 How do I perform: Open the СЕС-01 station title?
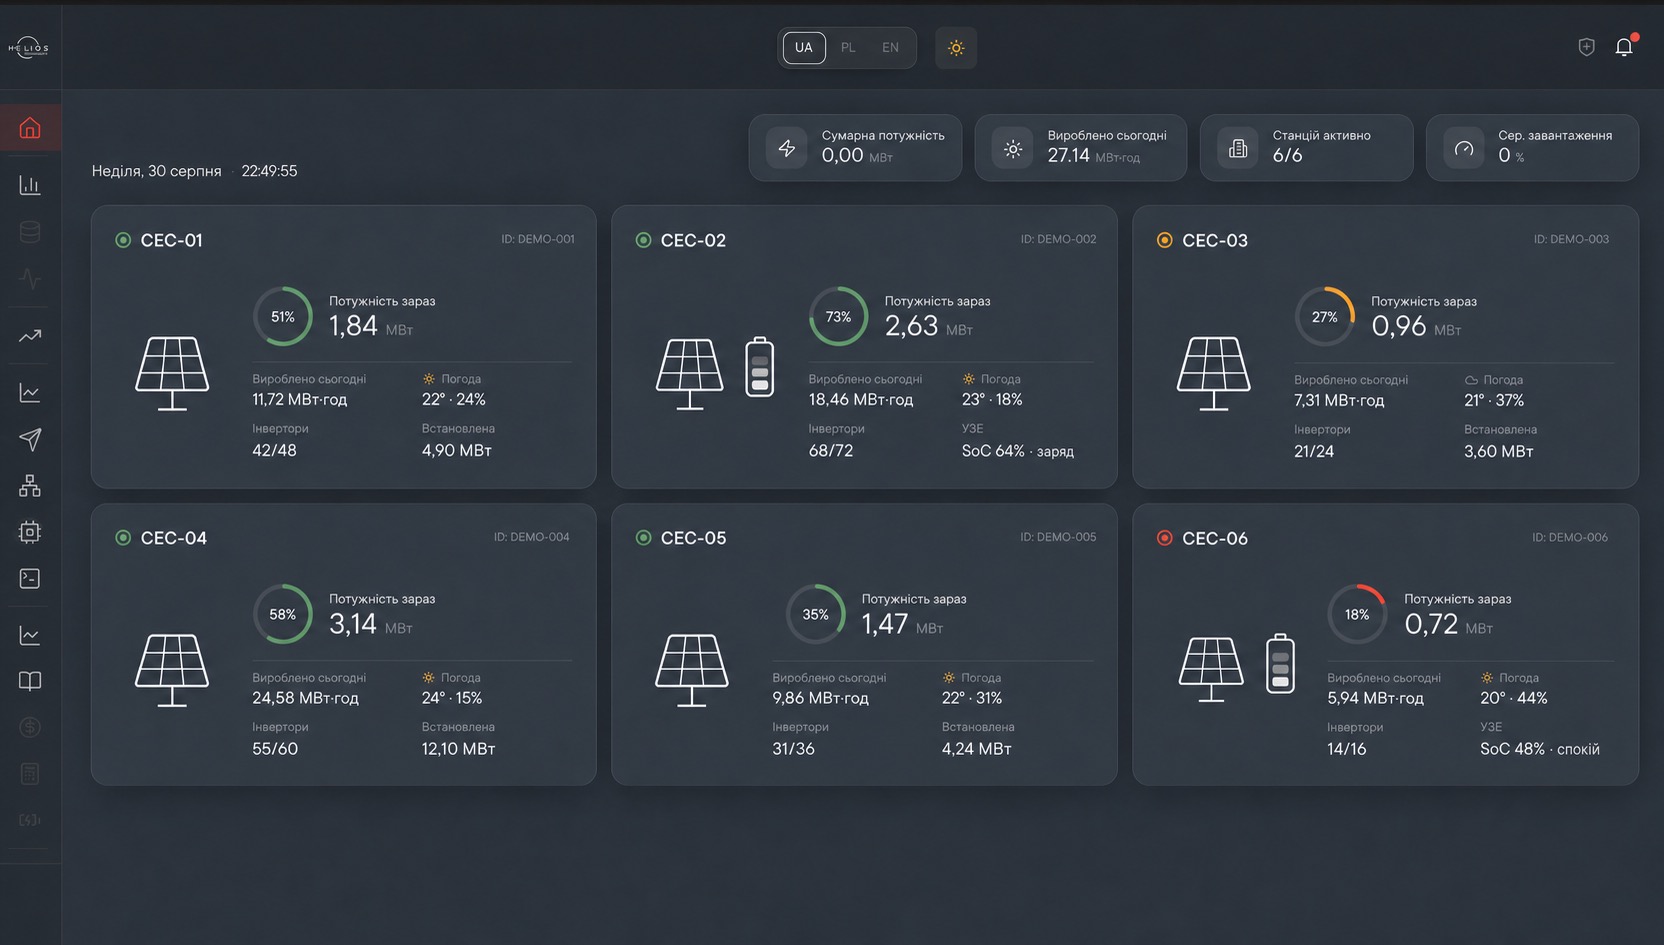[x=172, y=240]
